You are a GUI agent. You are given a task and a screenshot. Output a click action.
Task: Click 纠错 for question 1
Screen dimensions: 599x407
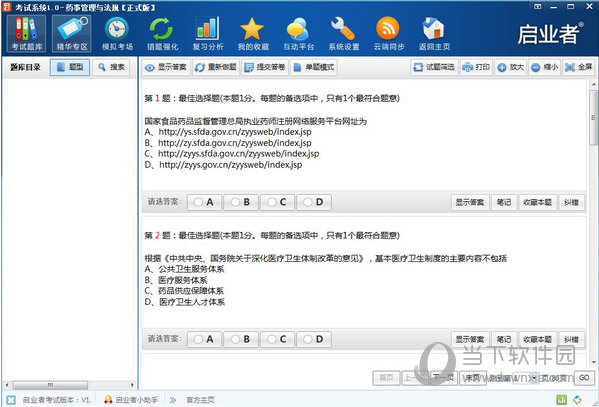point(571,202)
